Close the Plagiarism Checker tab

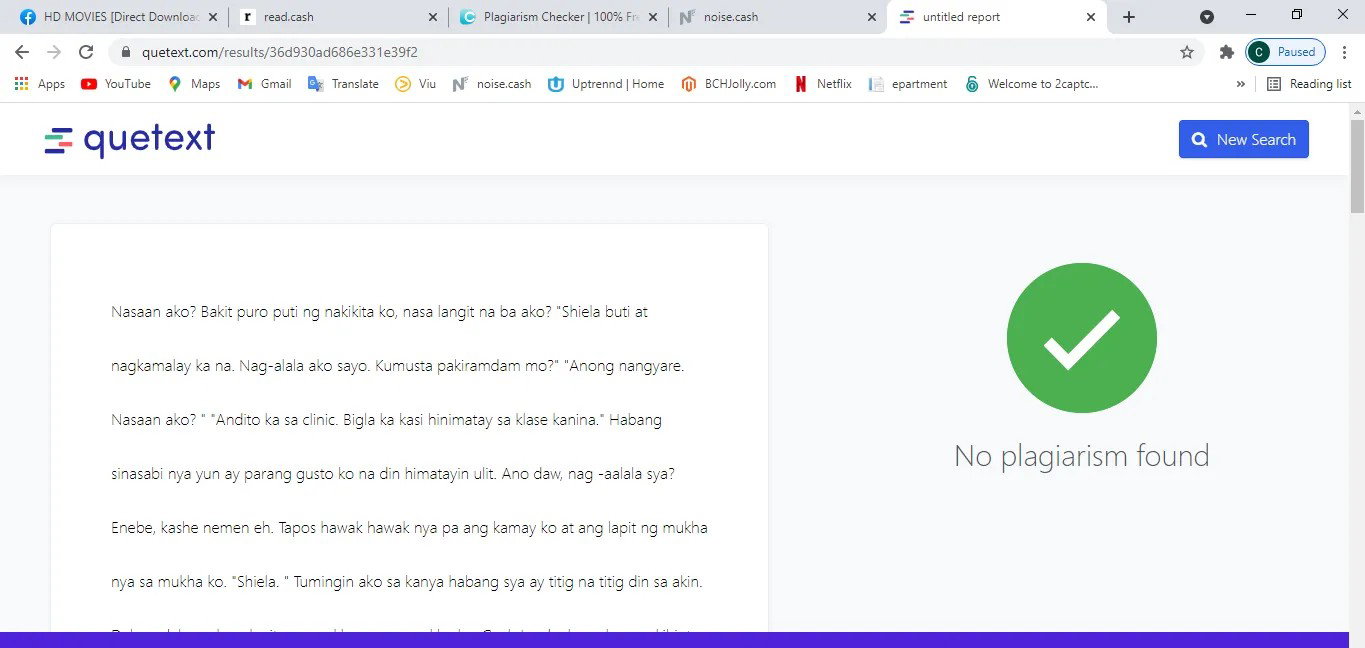coord(653,17)
